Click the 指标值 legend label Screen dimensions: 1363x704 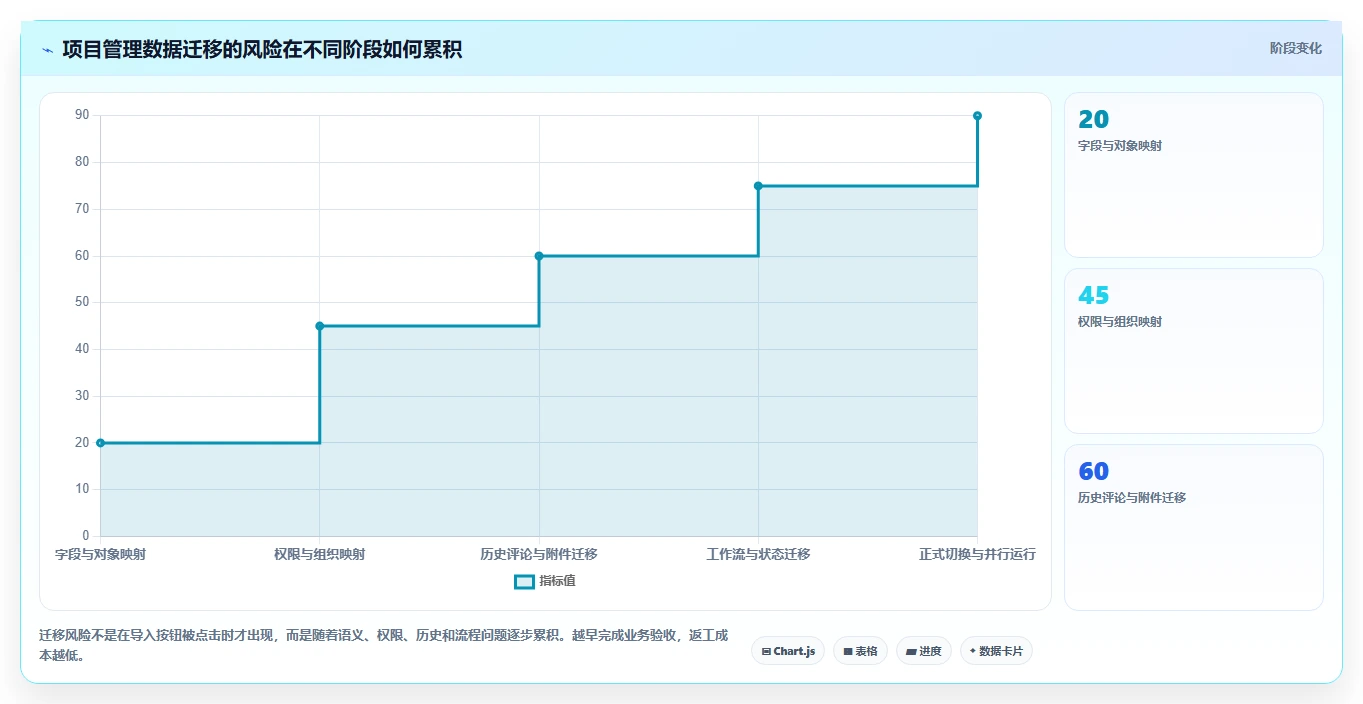[x=558, y=581]
